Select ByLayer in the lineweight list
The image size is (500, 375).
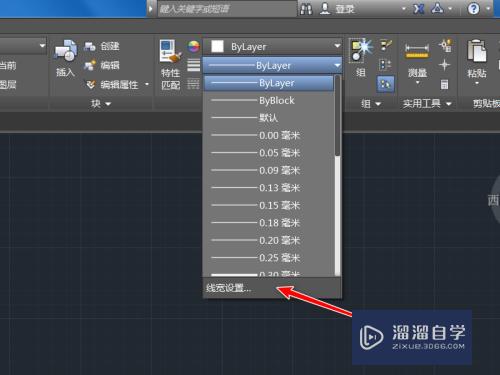pyautogui.click(x=269, y=83)
